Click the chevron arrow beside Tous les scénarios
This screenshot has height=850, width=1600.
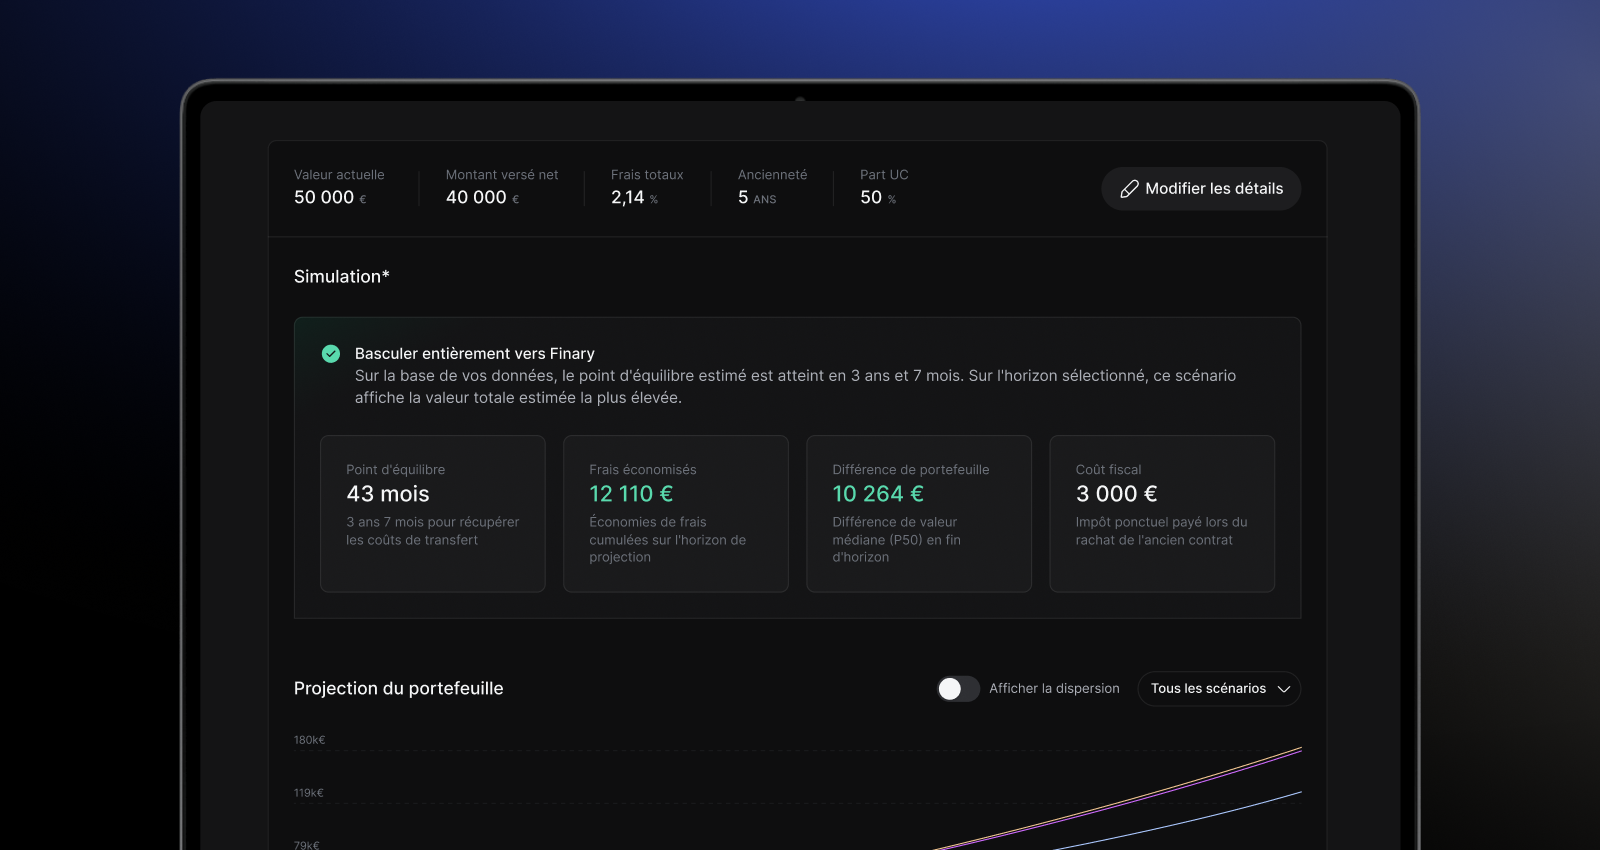coord(1284,689)
